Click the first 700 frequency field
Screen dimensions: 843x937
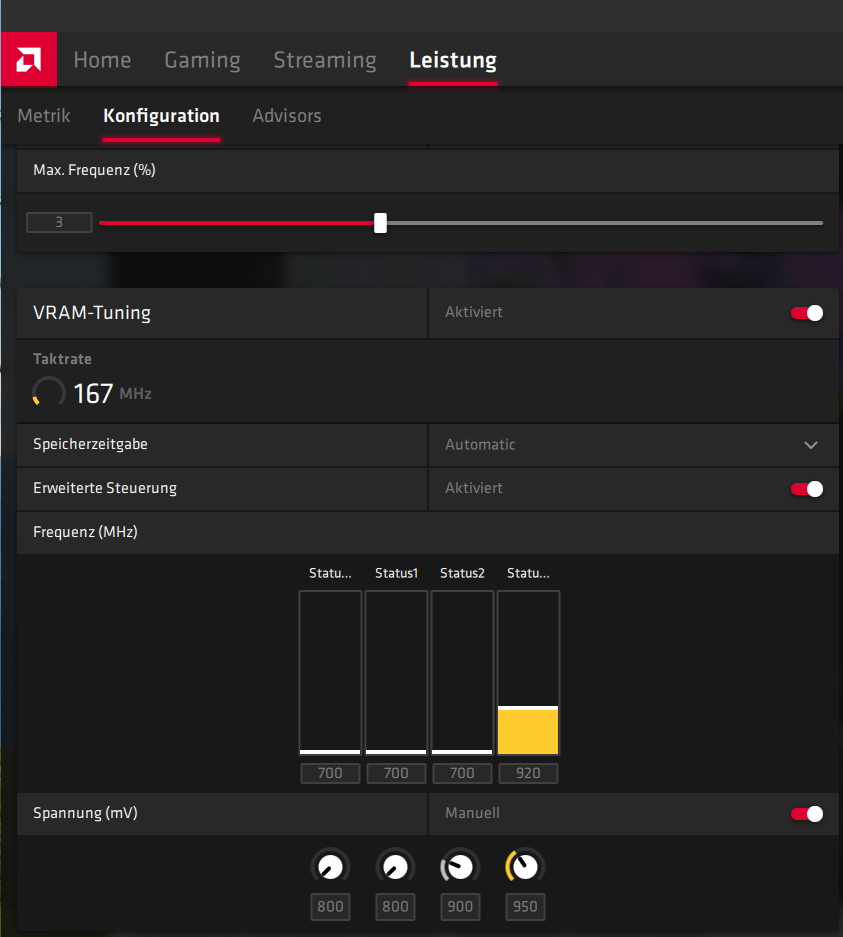[x=330, y=773]
